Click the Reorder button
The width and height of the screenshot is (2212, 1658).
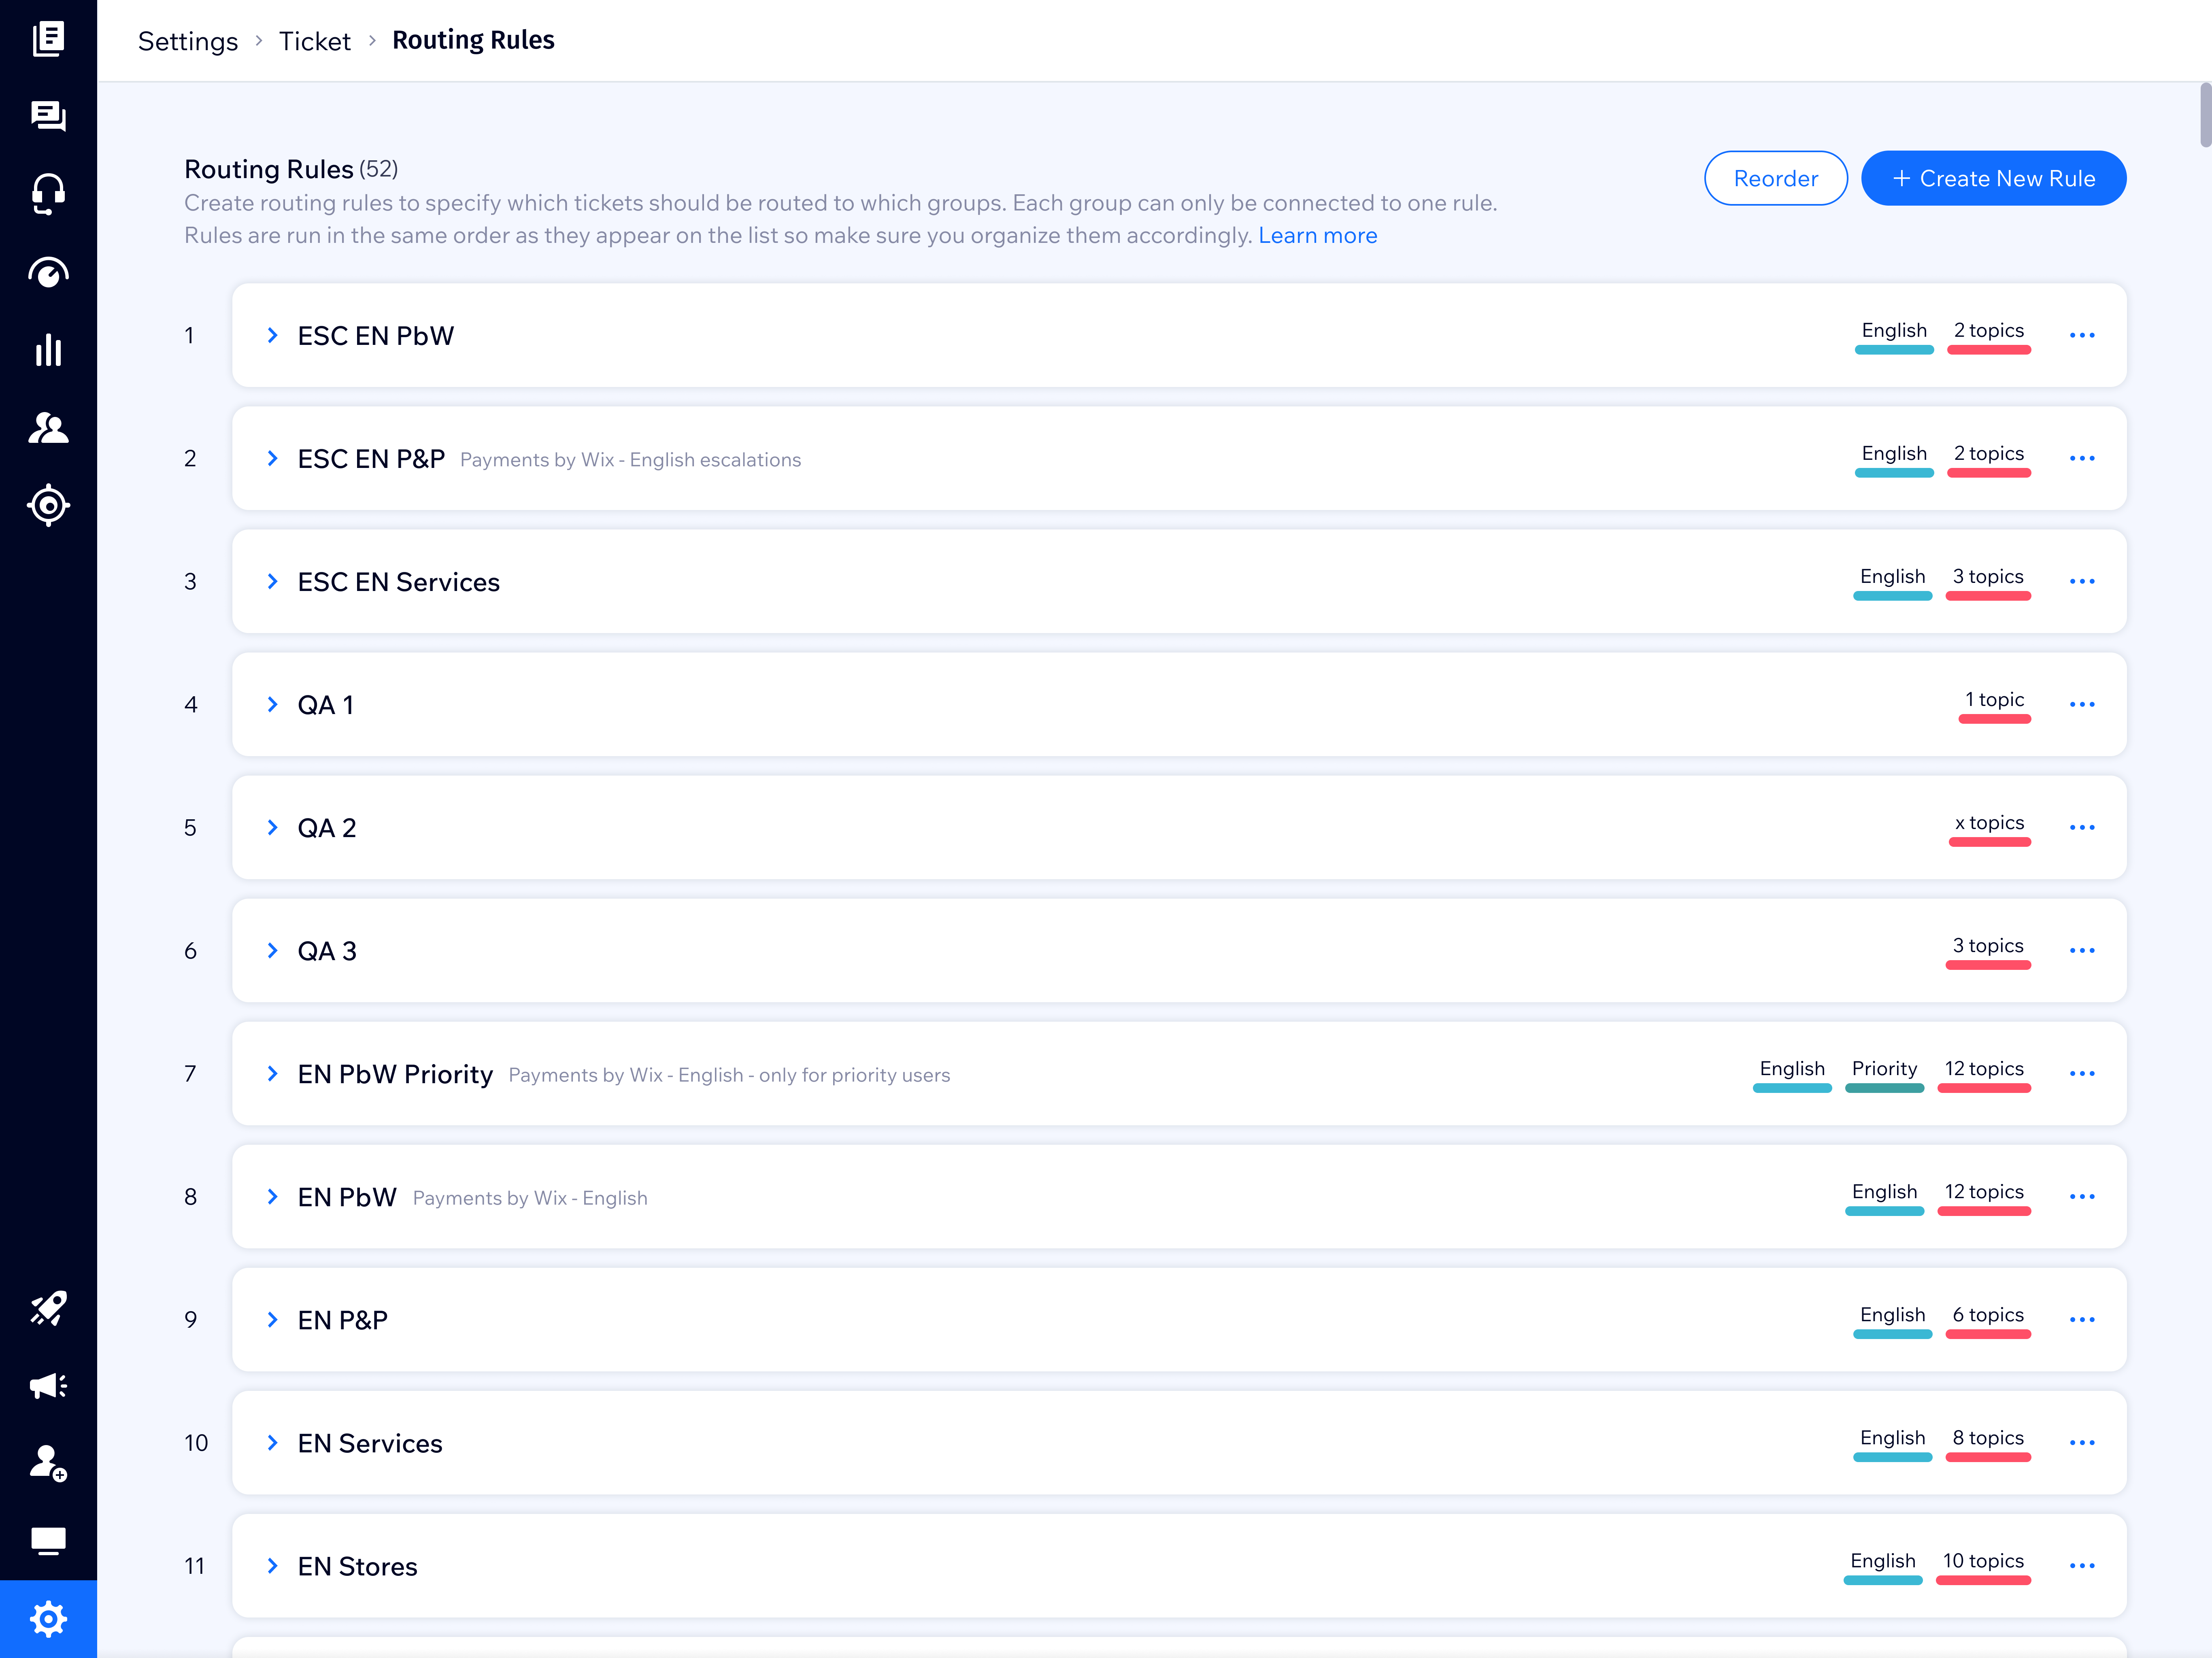coord(1775,178)
